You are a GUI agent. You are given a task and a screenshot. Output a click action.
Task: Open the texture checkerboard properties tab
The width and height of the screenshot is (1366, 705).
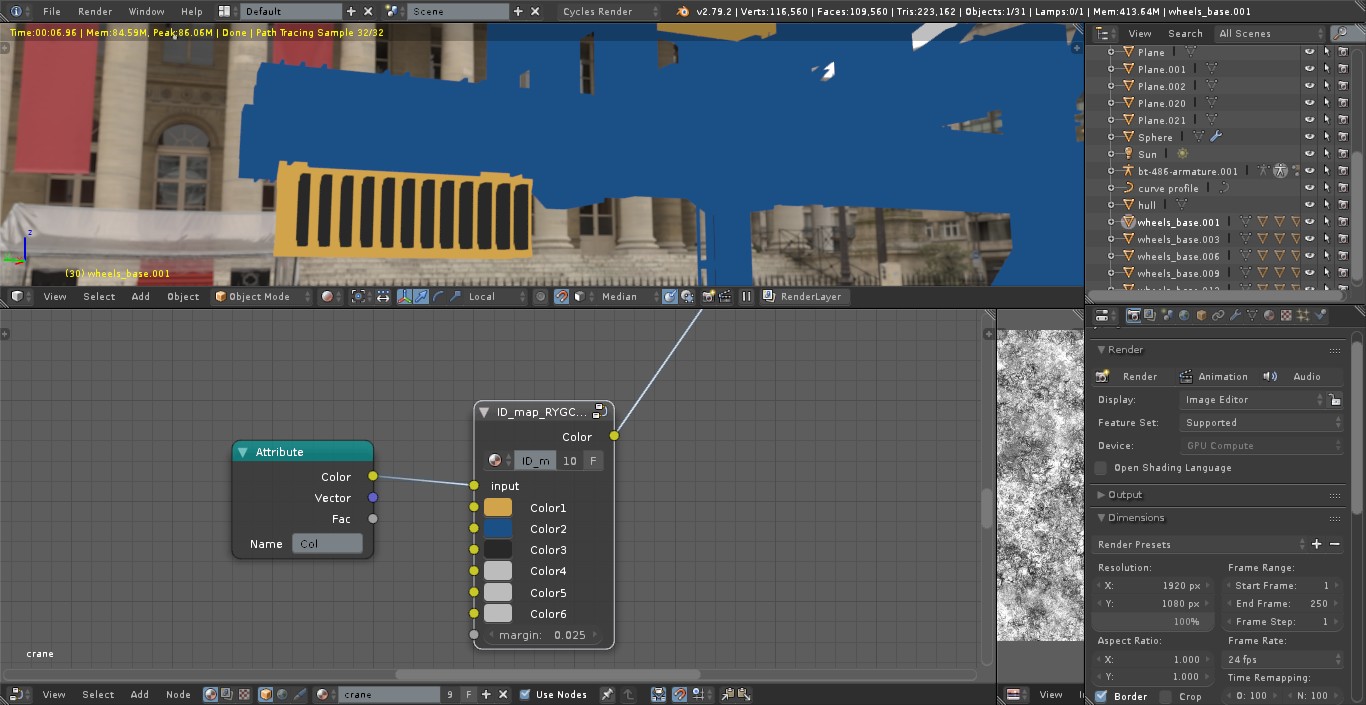[x=1286, y=315]
